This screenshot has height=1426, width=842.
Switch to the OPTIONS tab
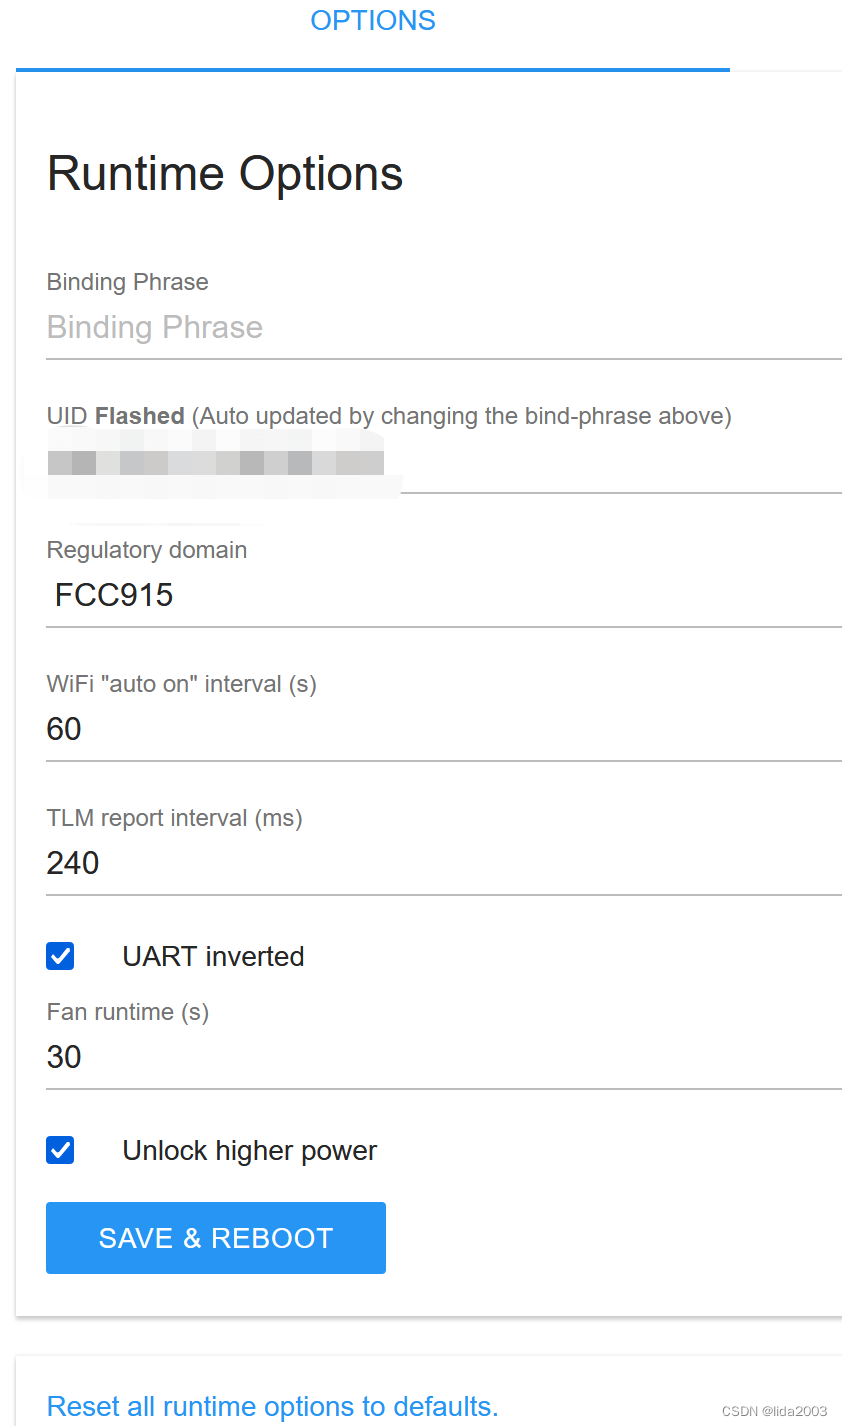372,21
